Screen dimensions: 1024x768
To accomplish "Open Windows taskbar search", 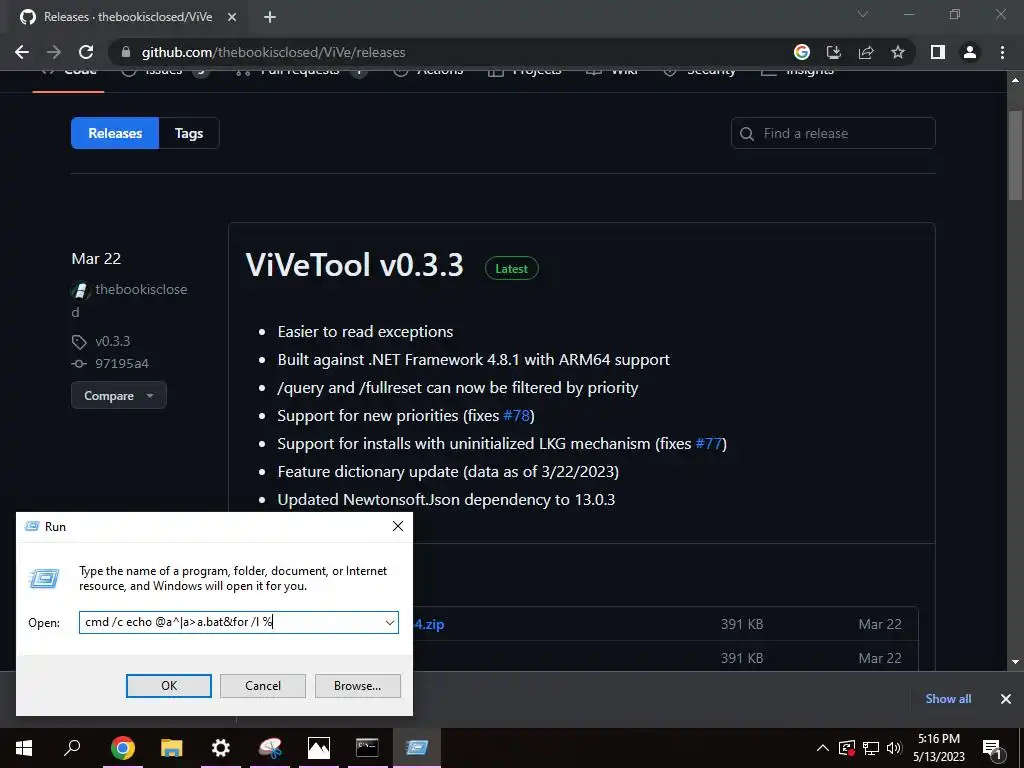I will (x=72, y=748).
